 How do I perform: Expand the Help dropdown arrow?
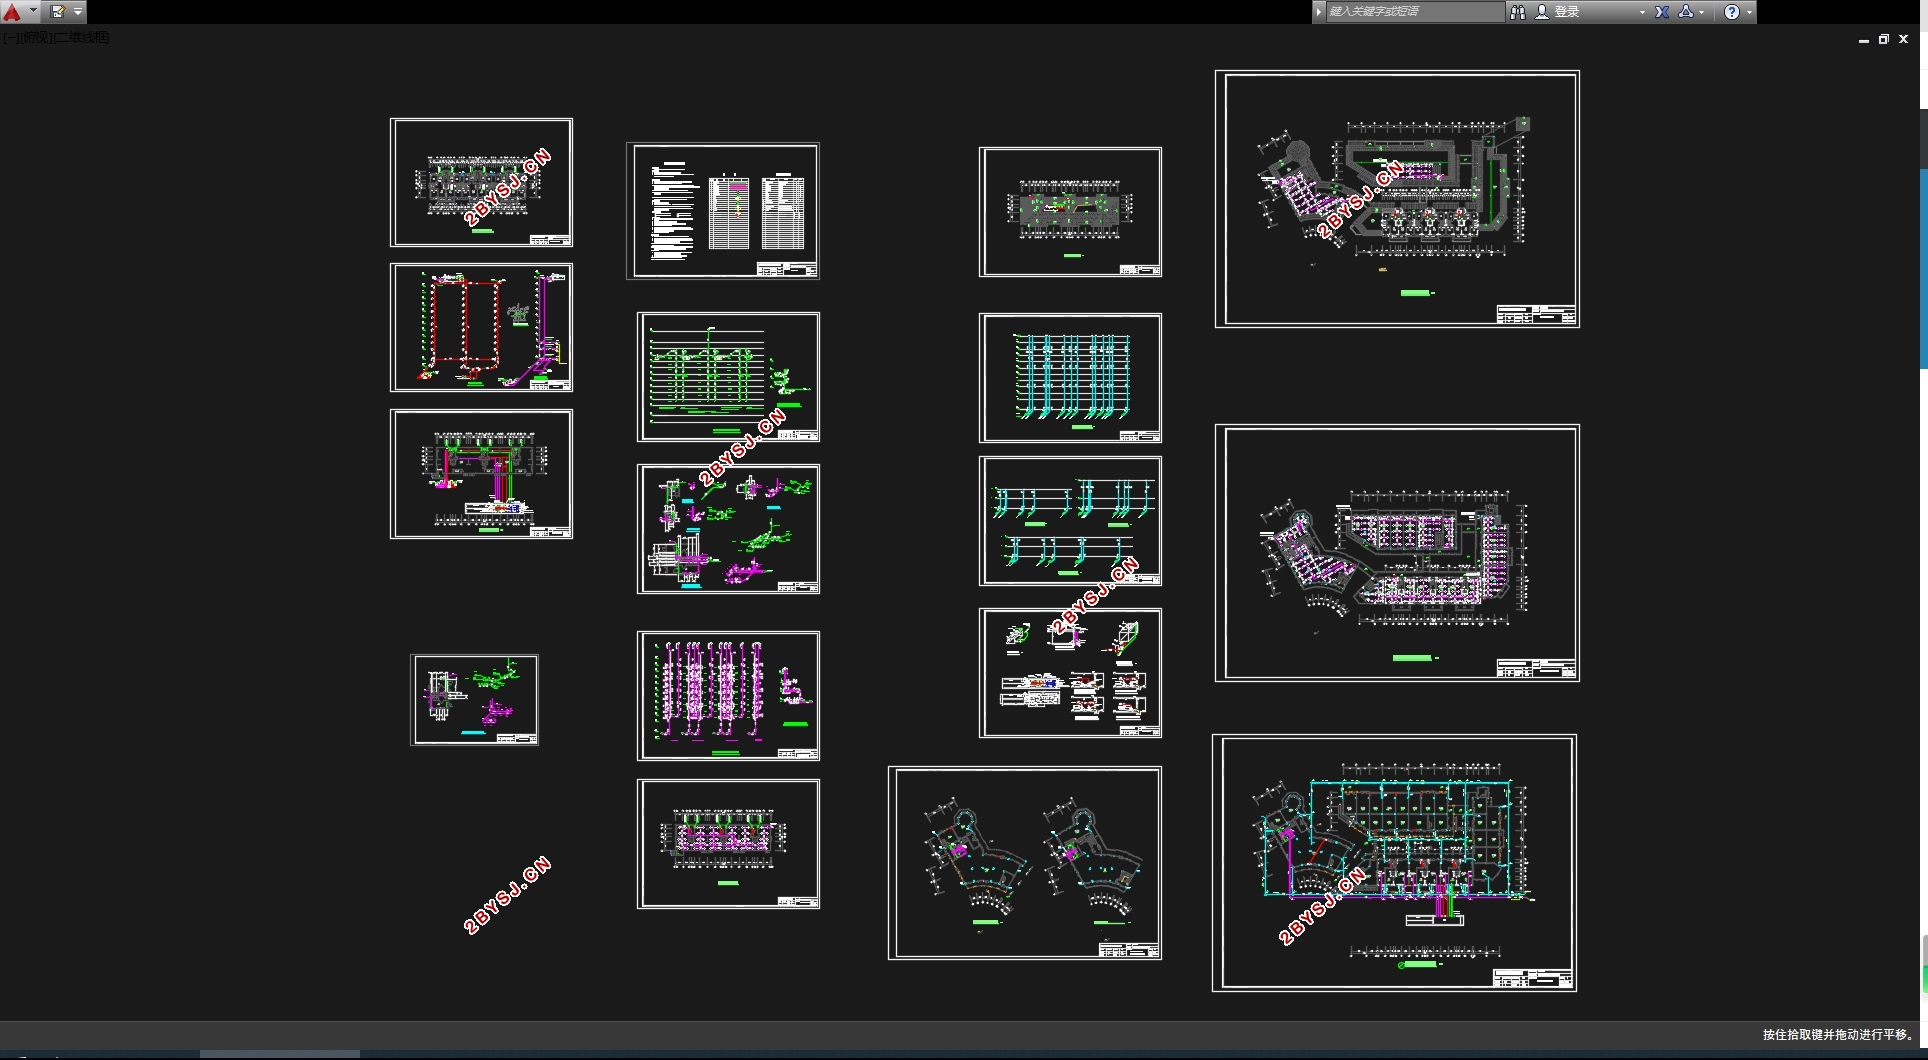1749,13
